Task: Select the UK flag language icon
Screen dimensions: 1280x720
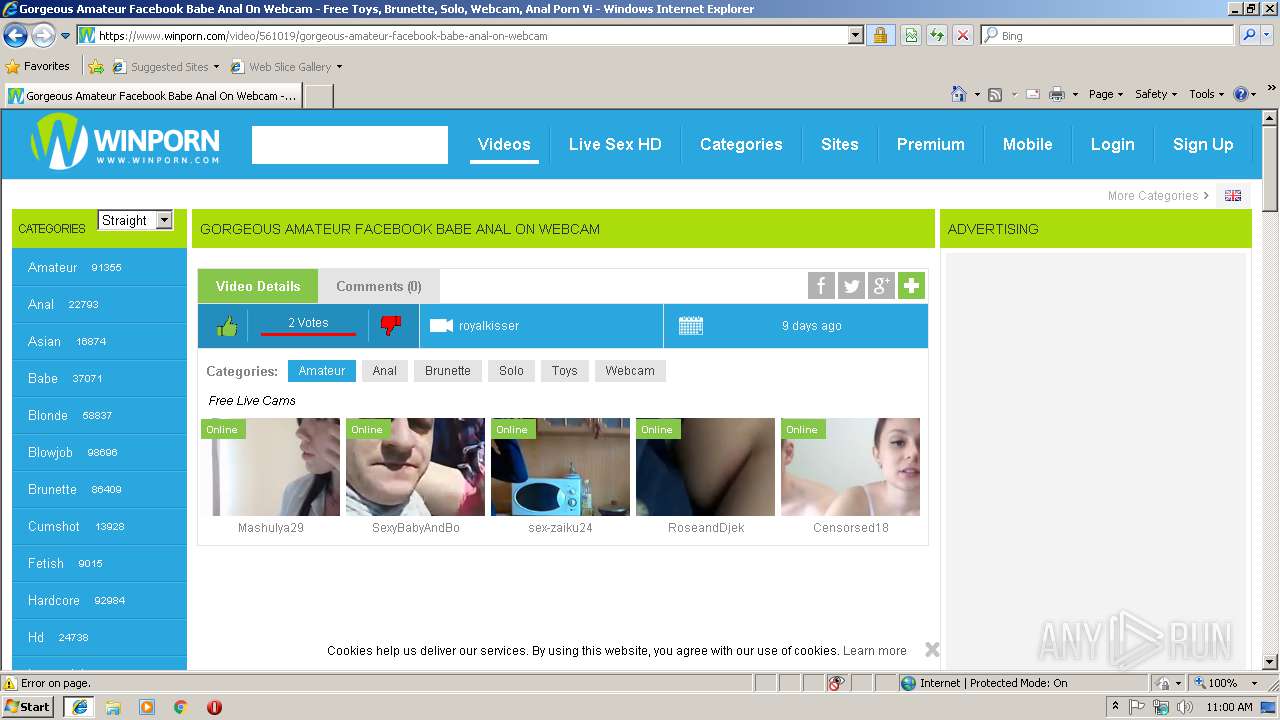Action: pos(1233,196)
